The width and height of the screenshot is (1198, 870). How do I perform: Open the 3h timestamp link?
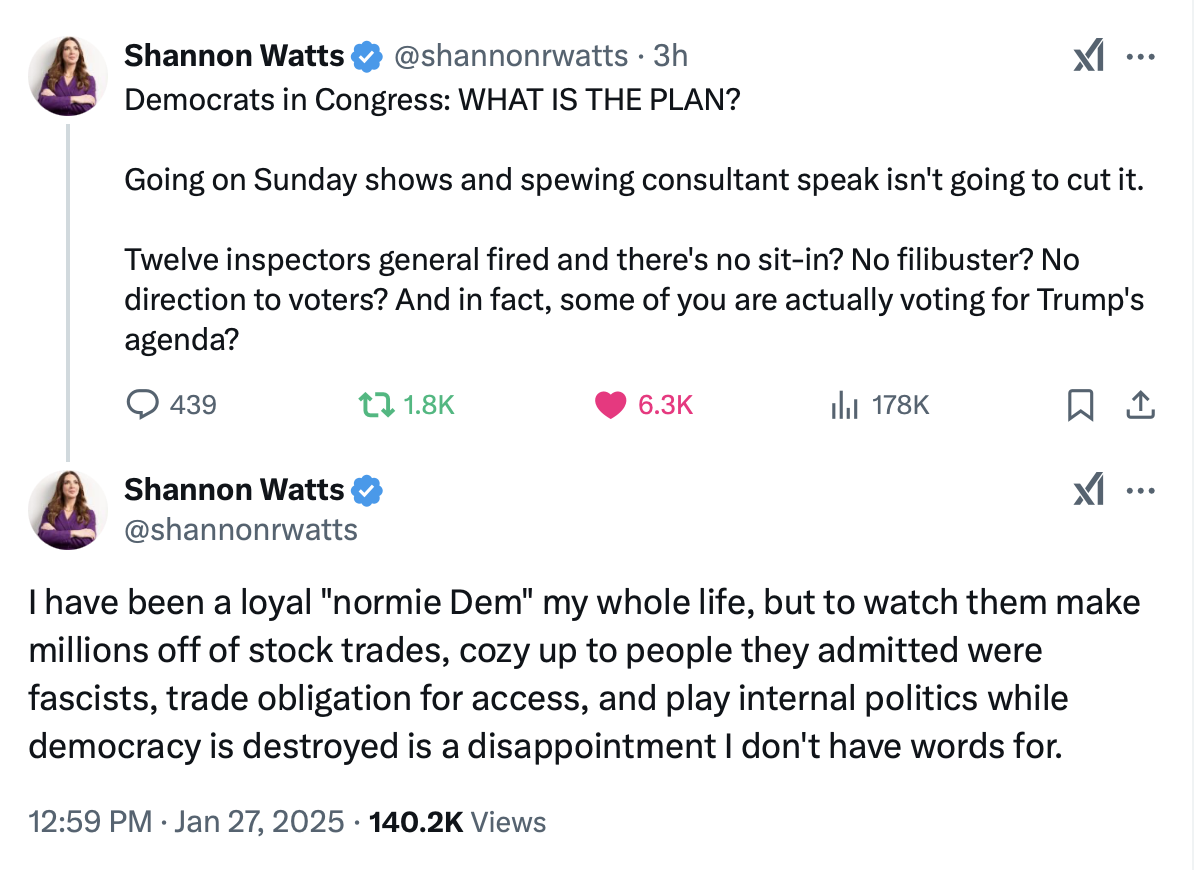(x=671, y=56)
